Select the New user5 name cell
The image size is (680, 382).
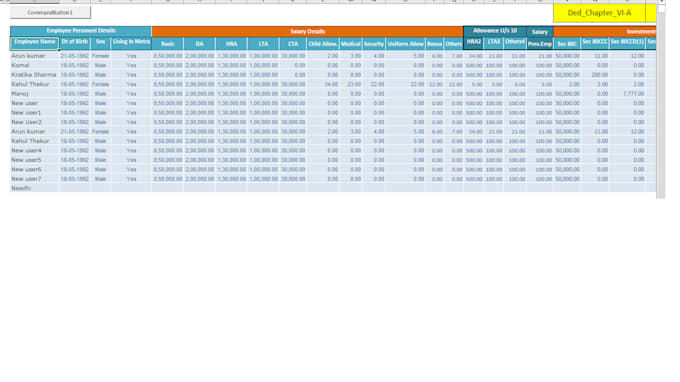34,160
